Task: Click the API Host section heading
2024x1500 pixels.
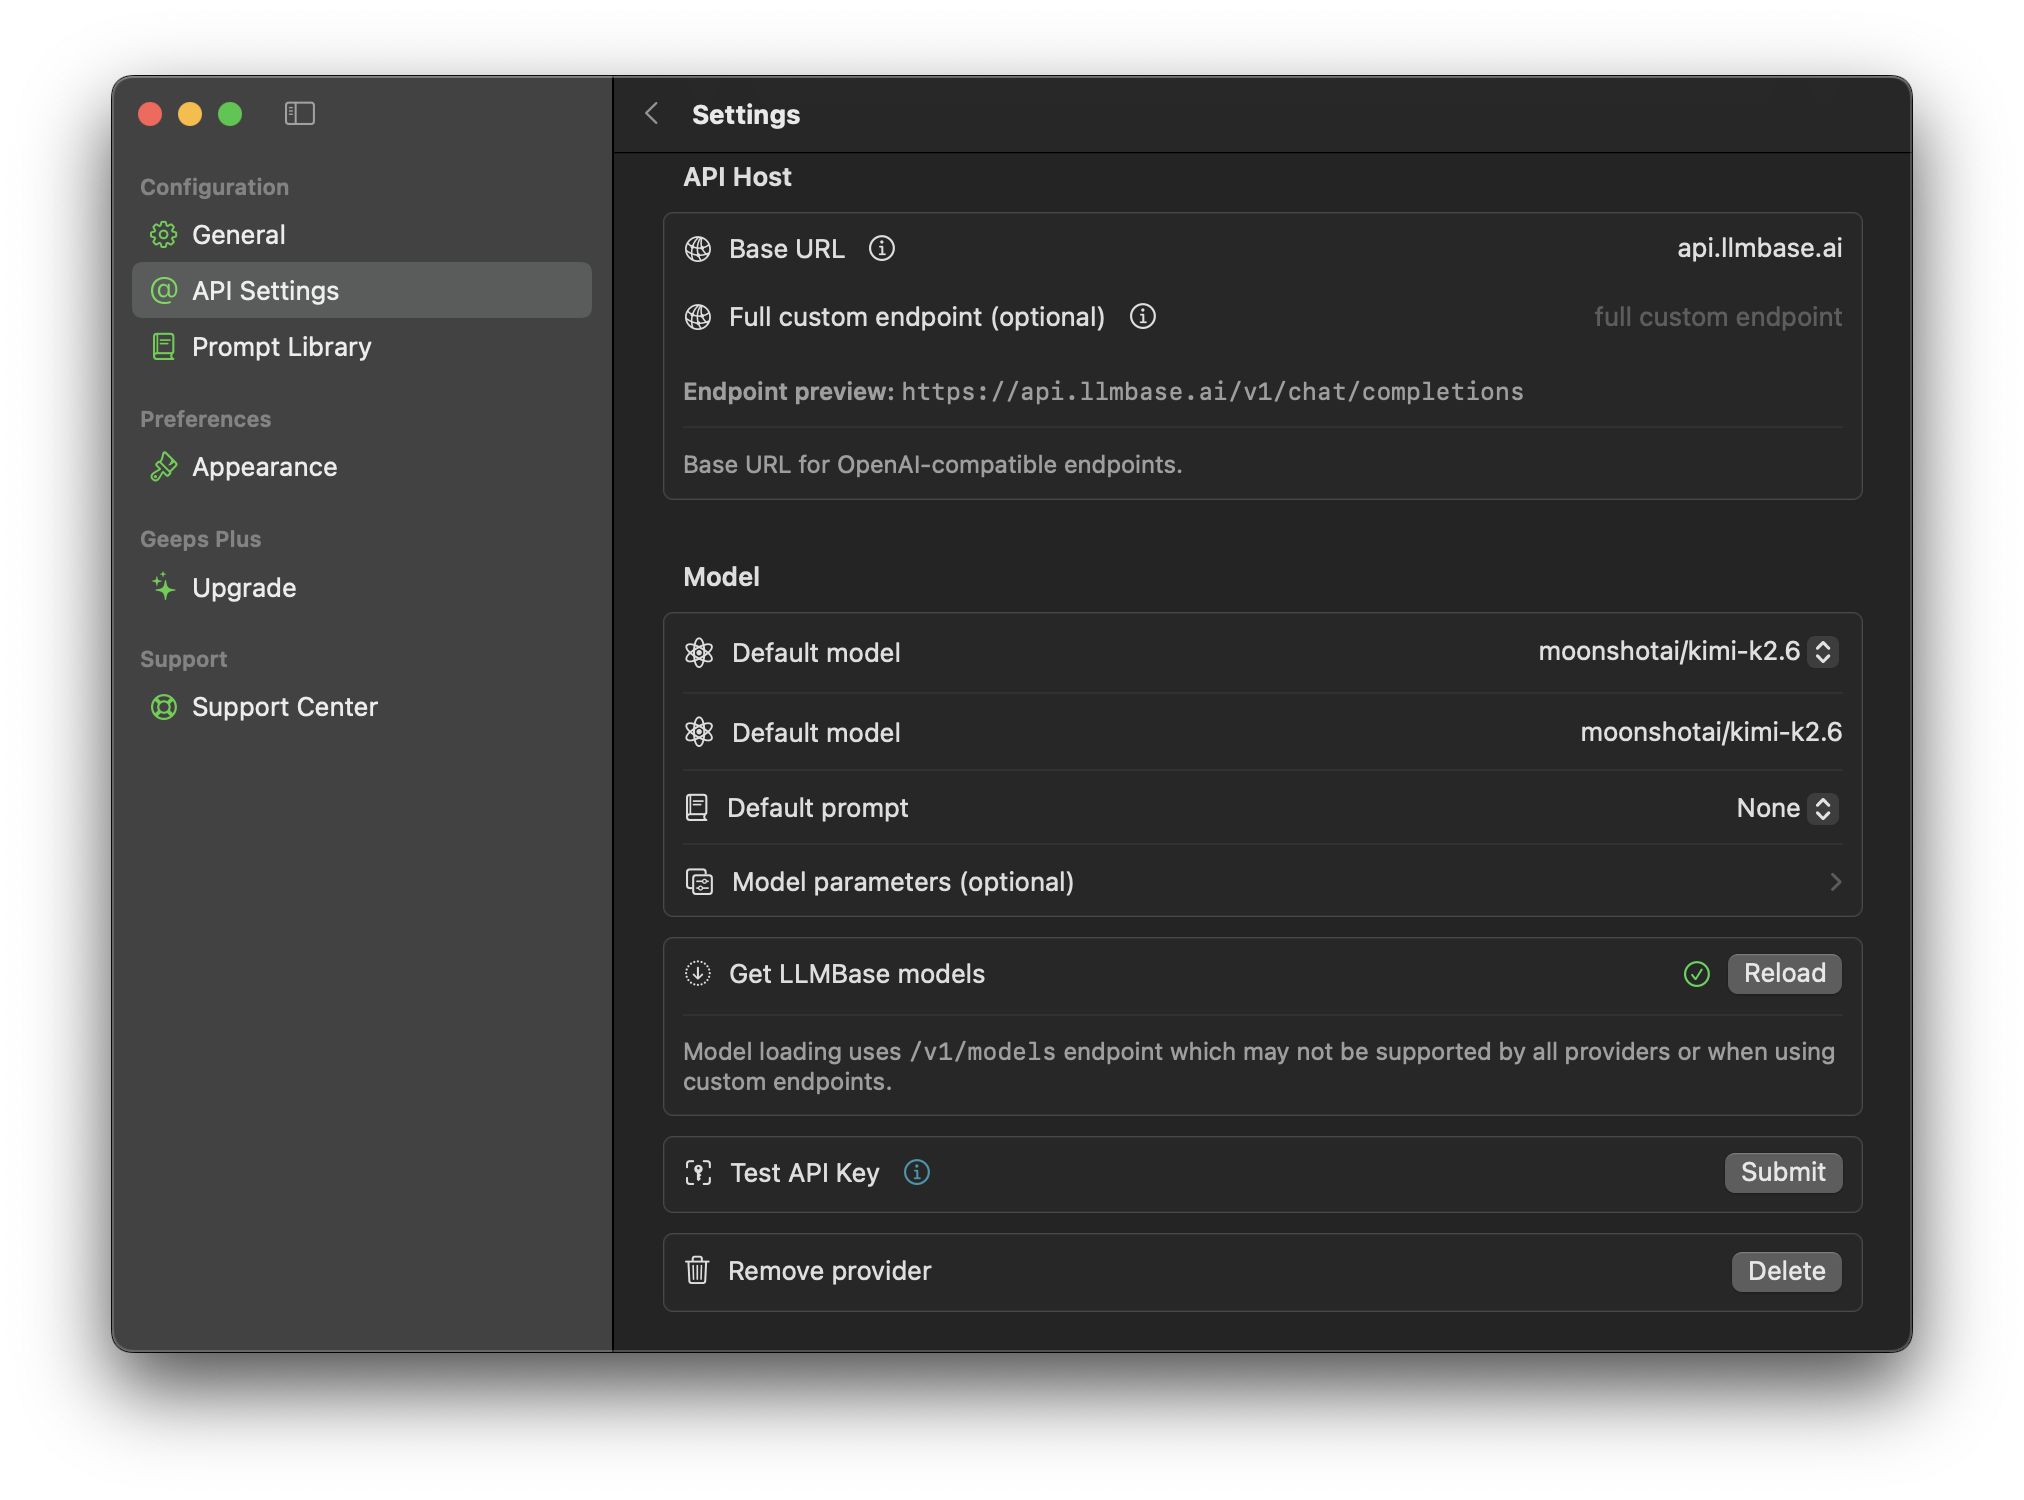Action: pos(737,177)
